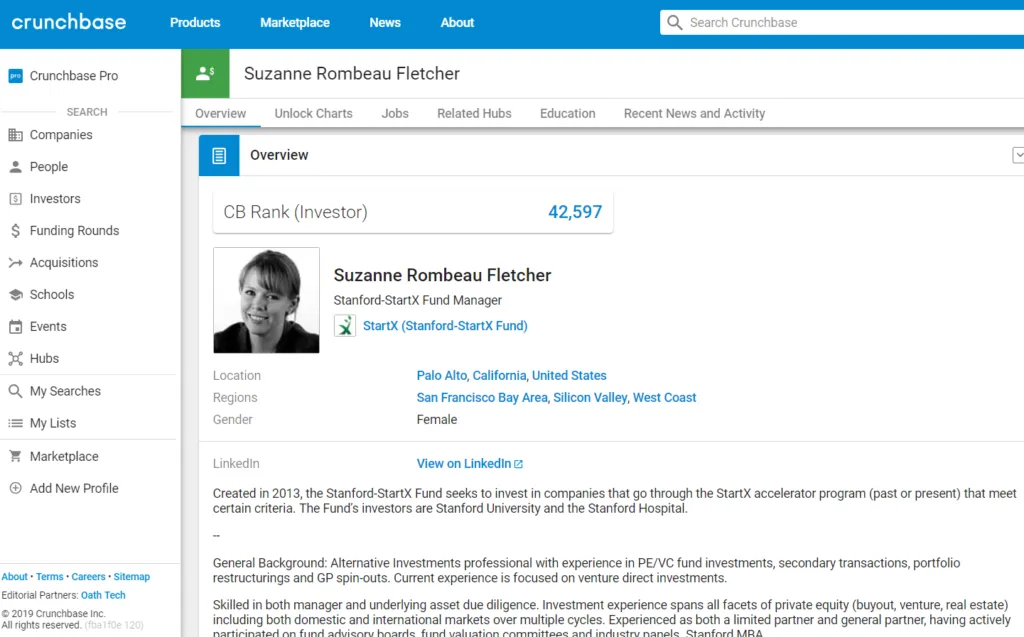Open the My Searches magnifier icon
The width and height of the screenshot is (1024, 637).
tap(15, 391)
